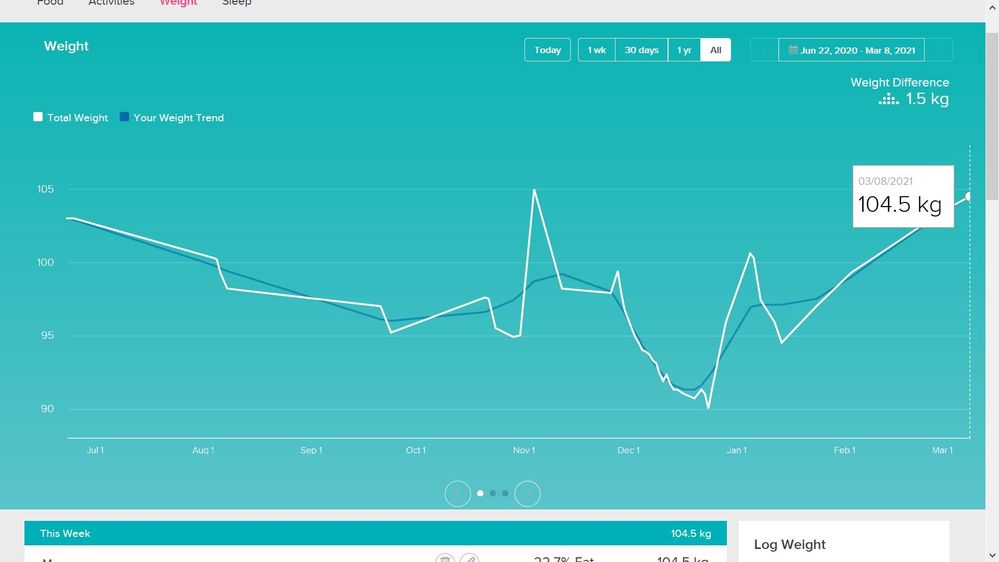Show the 30 days range
999x562 pixels.
pos(641,50)
